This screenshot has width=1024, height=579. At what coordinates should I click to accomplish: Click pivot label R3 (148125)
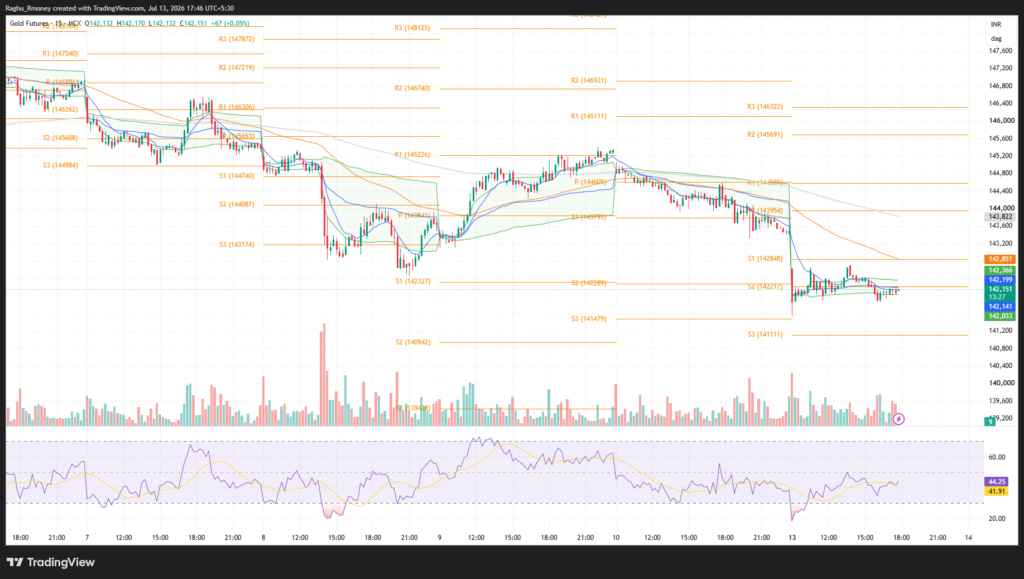pos(412,28)
